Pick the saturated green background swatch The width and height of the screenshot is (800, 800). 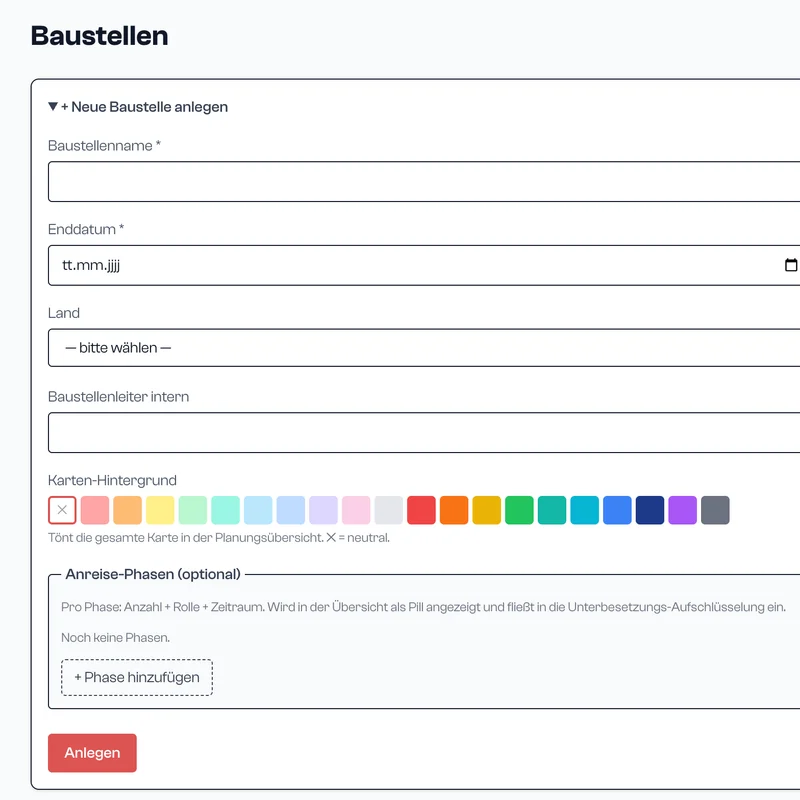point(519,510)
